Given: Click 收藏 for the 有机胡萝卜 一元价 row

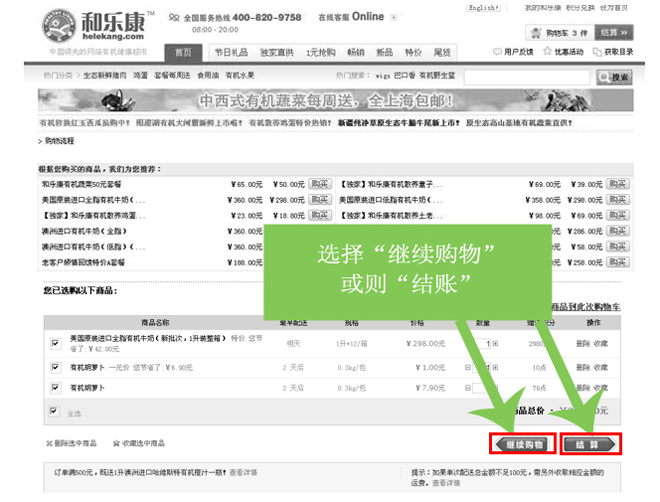Looking at the screenshot, I should [x=601, y=367].
